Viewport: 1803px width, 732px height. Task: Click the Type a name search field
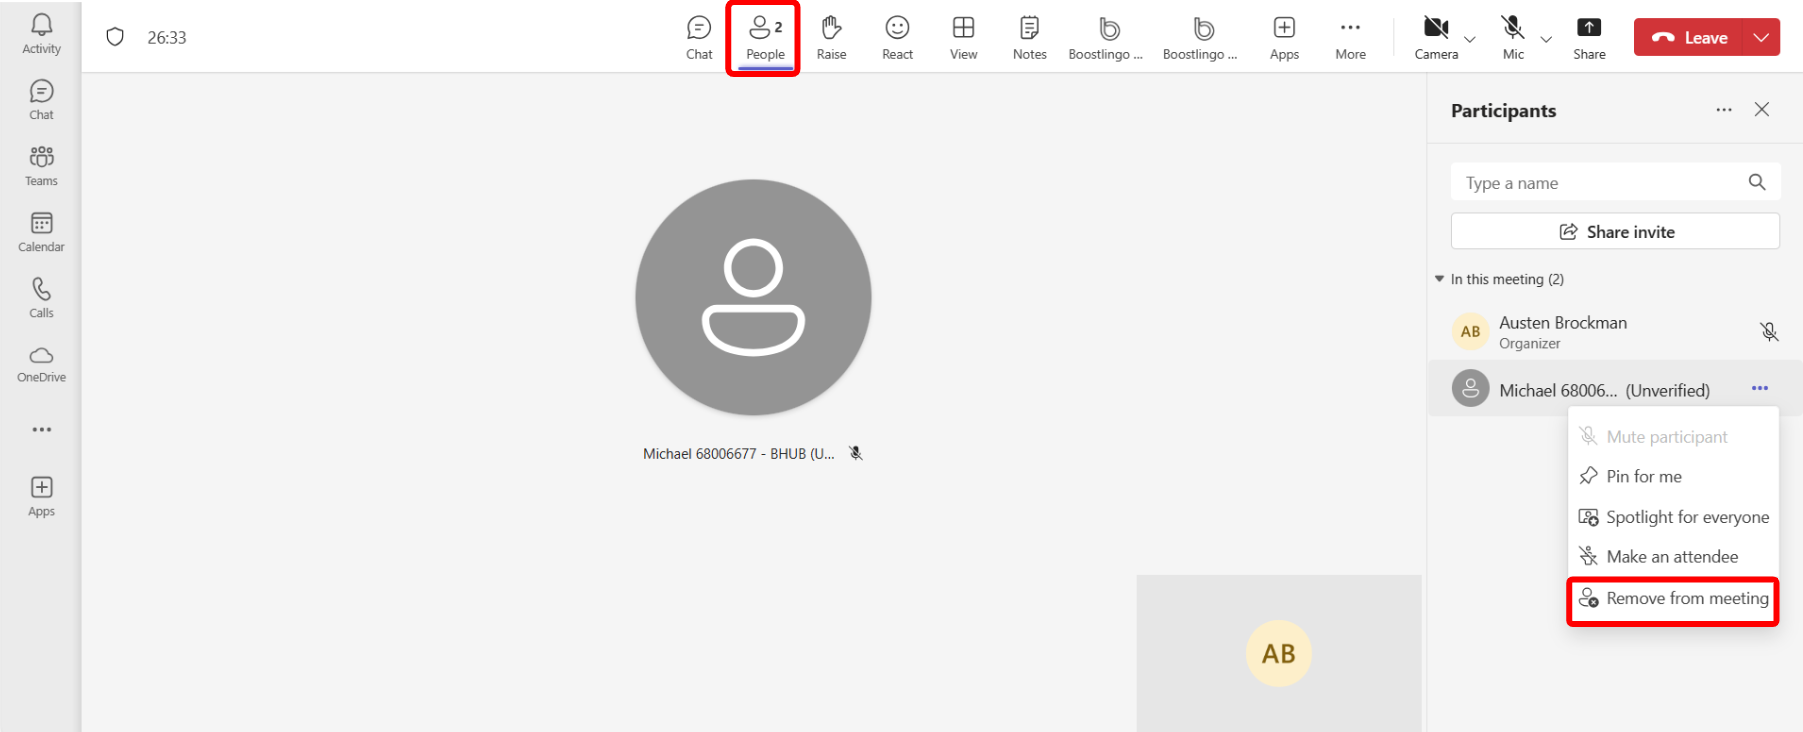(x=1600, y=183)
